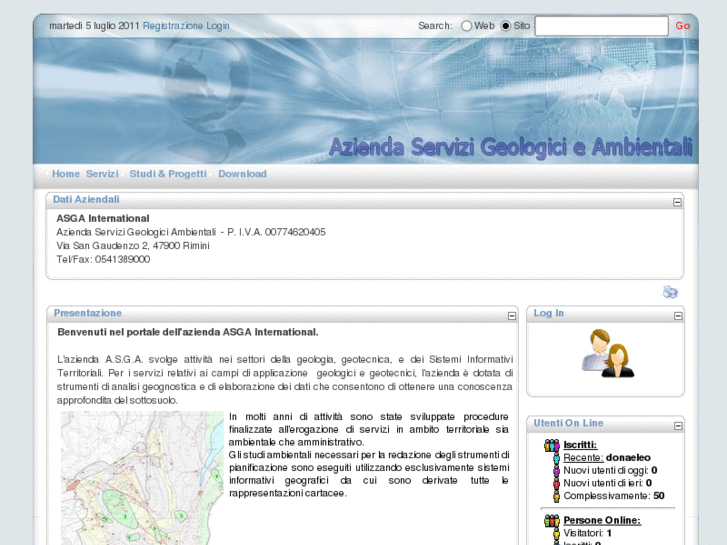The width and height of the screenshot is (727, 545).
Task: Collapse the Presentazione panel
Action: (x=512, y=316)
